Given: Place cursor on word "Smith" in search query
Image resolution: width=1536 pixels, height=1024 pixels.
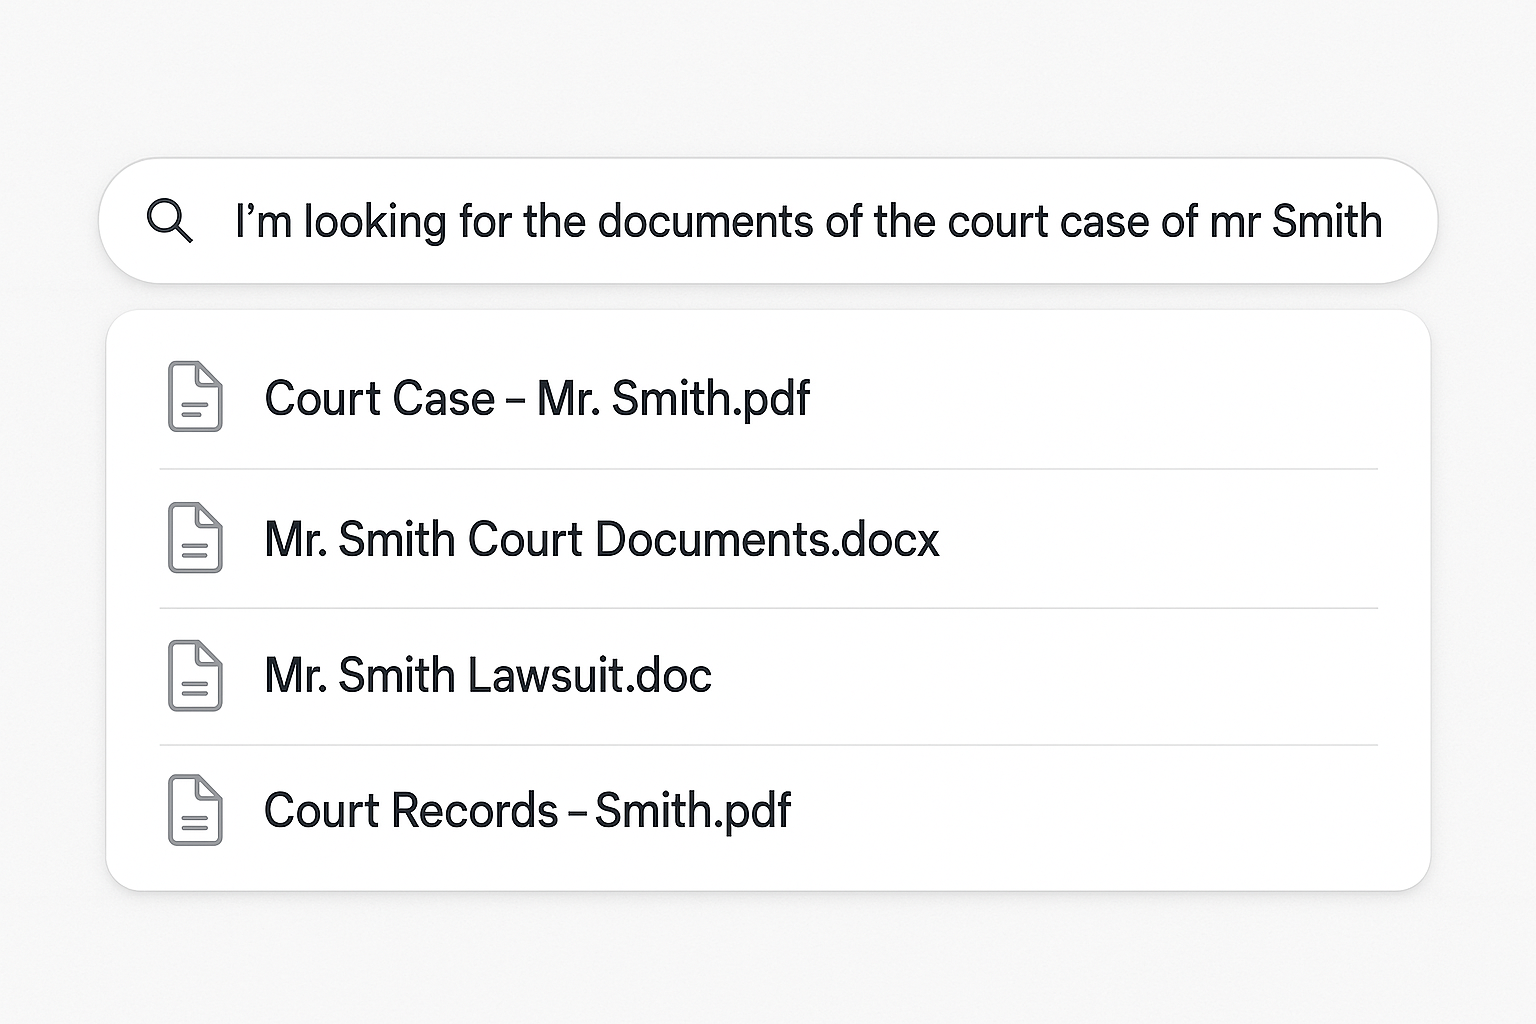Looking at the screenshot, I should 1327,221.
